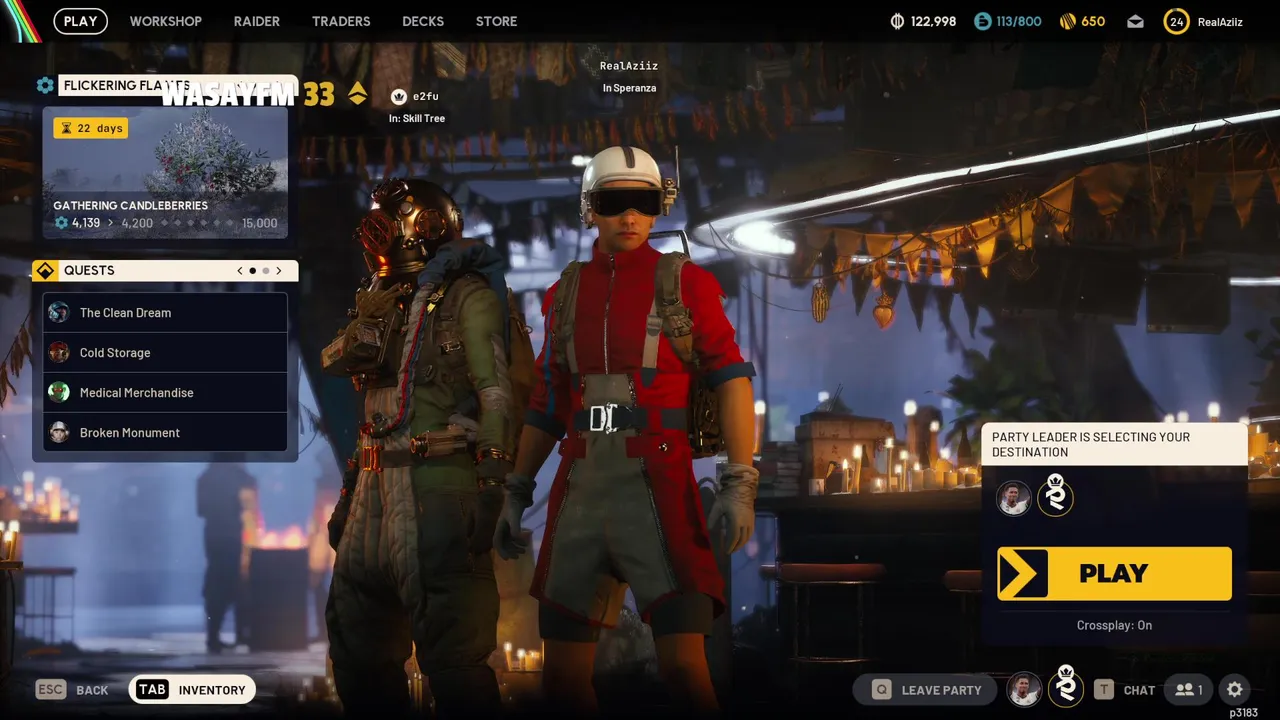Click the blue gear icon beside 4,139

point(61,223)
